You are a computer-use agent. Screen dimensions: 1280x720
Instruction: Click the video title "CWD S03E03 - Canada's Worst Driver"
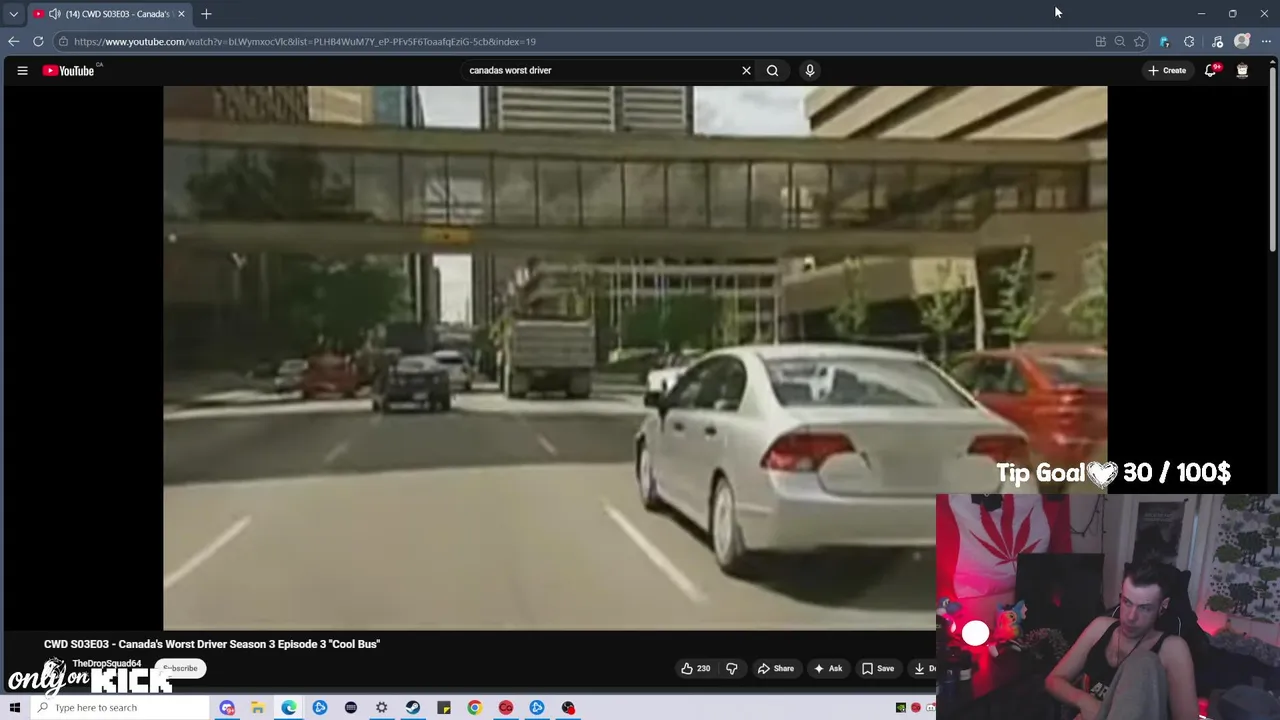coord(212,644)
